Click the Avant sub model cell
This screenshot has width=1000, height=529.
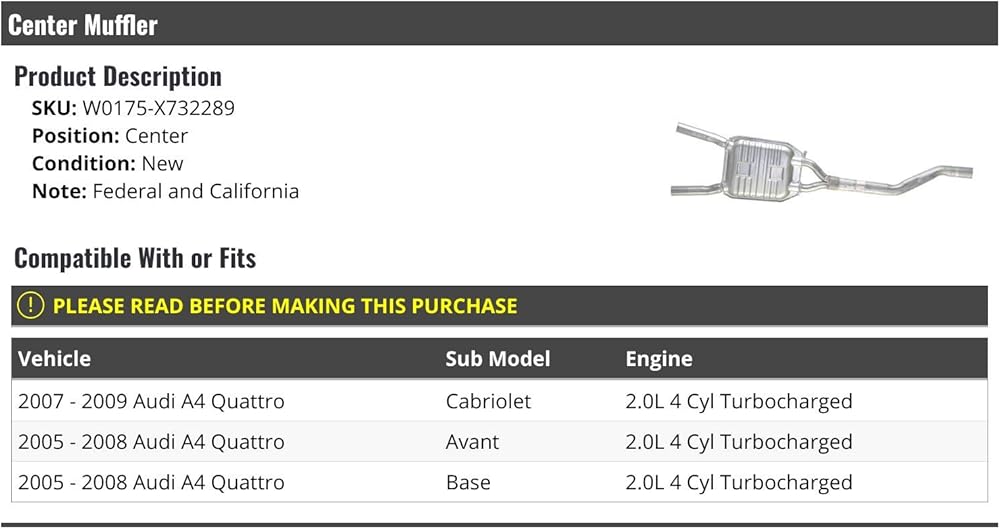coord(472,442)
